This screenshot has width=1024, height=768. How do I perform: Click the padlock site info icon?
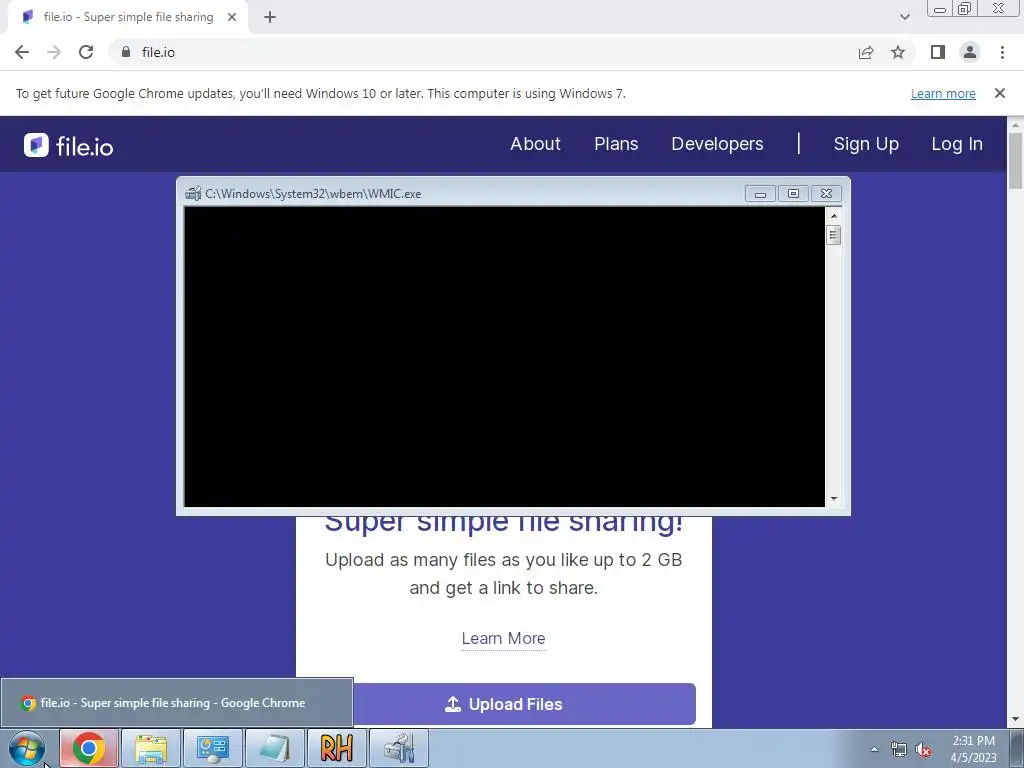[126, 52]
